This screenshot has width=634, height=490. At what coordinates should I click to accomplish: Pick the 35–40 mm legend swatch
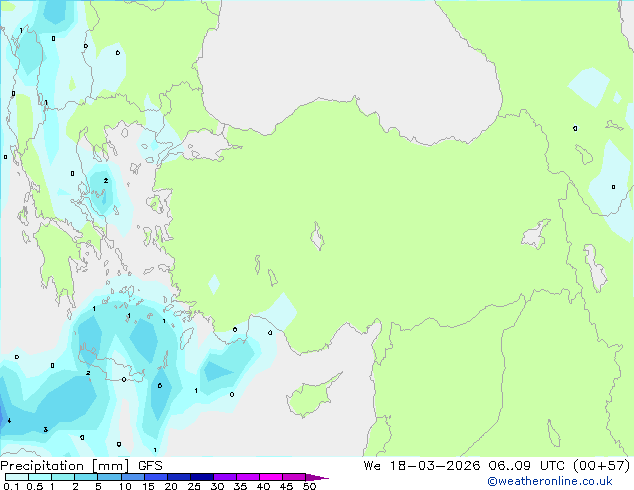pyautogui.click(x=248, y=477)
